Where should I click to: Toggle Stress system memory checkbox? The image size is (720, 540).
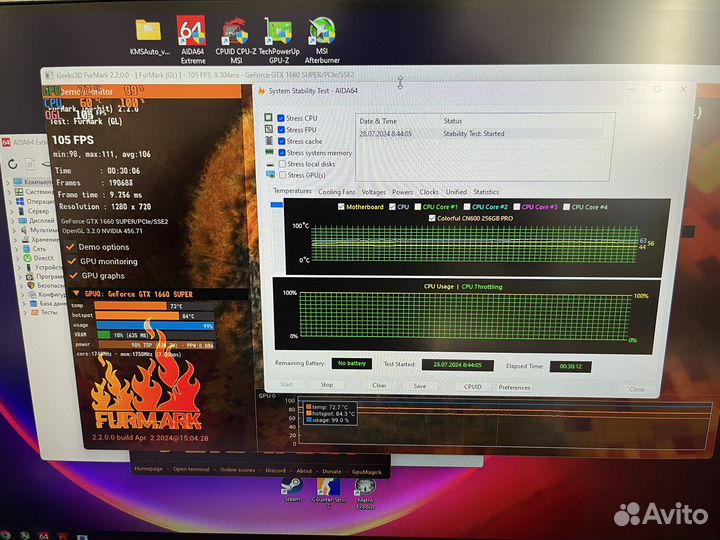coord(282,152)
